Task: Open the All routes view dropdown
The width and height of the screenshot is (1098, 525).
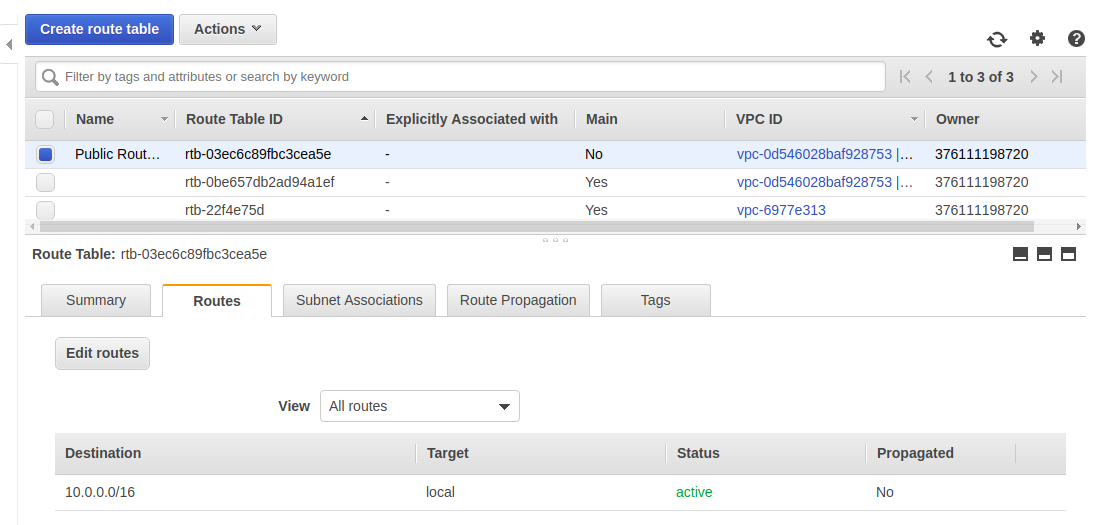Action: tap(419, 406)
